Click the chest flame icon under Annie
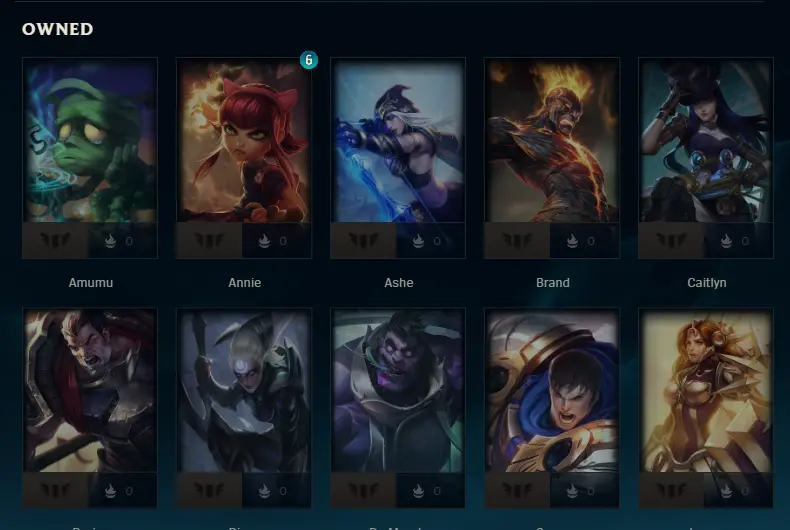The height and width of the screenshot is (530, 790). click(264, 241)
